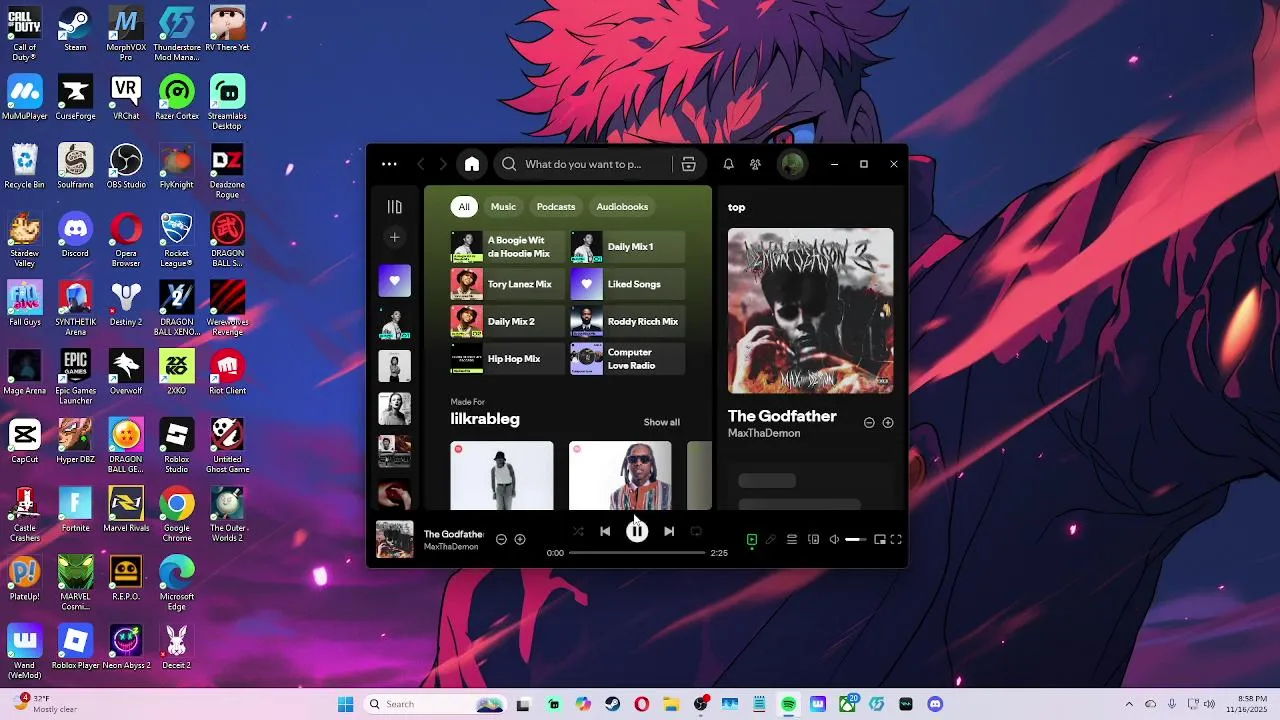The width and height of the screenshot is (1280, 720).
Task: Open Discord desktop shortcut
Action: pyautogui.click(x=75, y=235)
